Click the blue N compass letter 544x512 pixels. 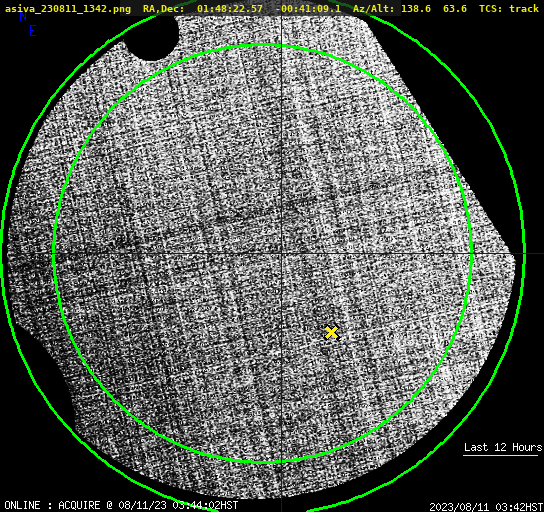23,16
